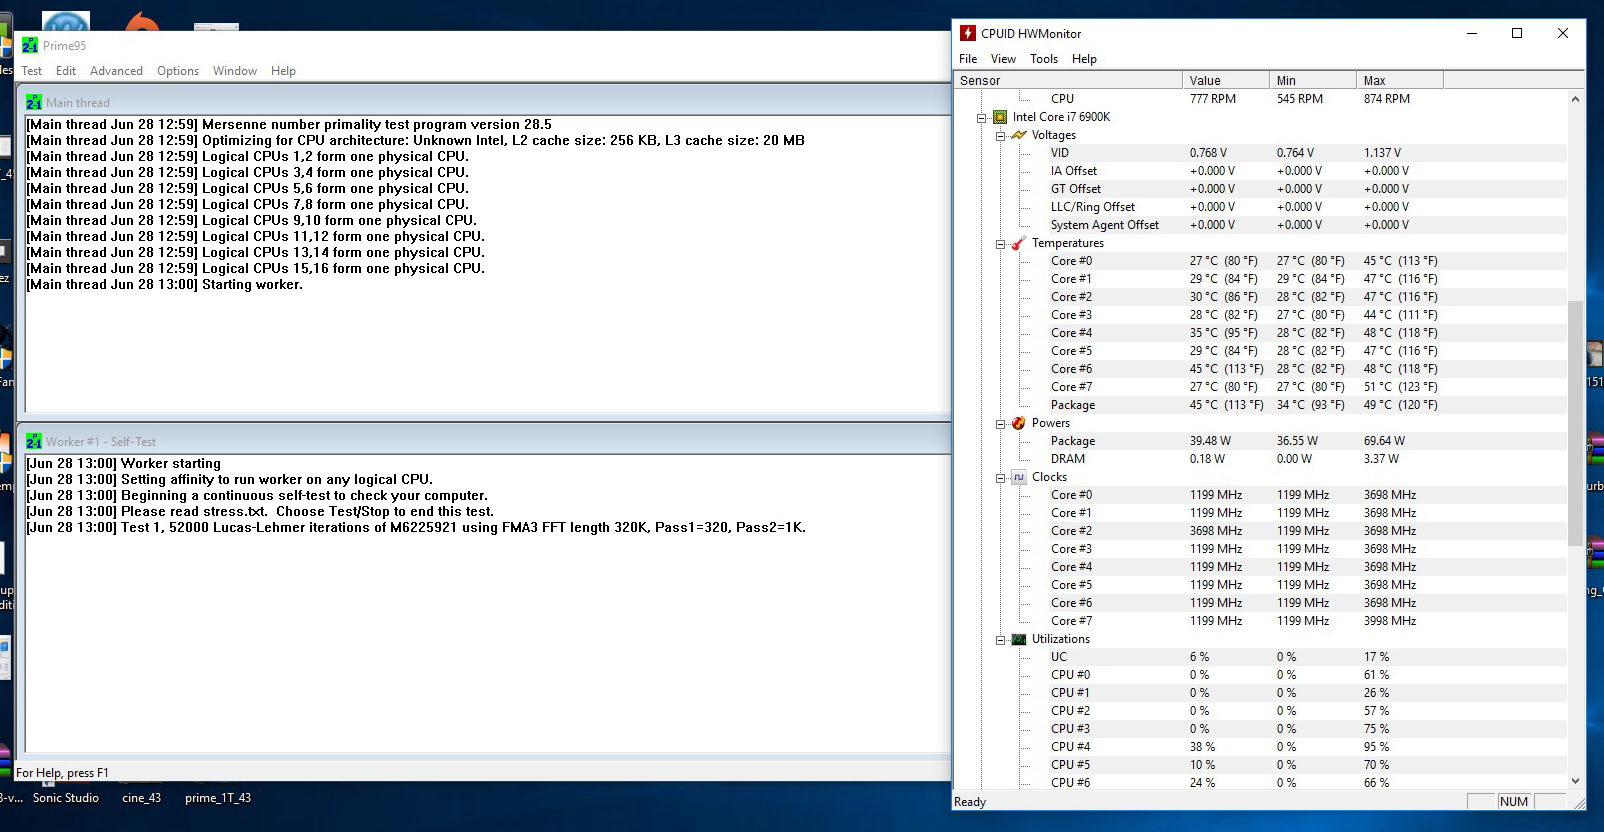Viewport: 1604px width, 832px height.
Task: Open the Prime95 Advanced menu
Action: pos(116,71)
